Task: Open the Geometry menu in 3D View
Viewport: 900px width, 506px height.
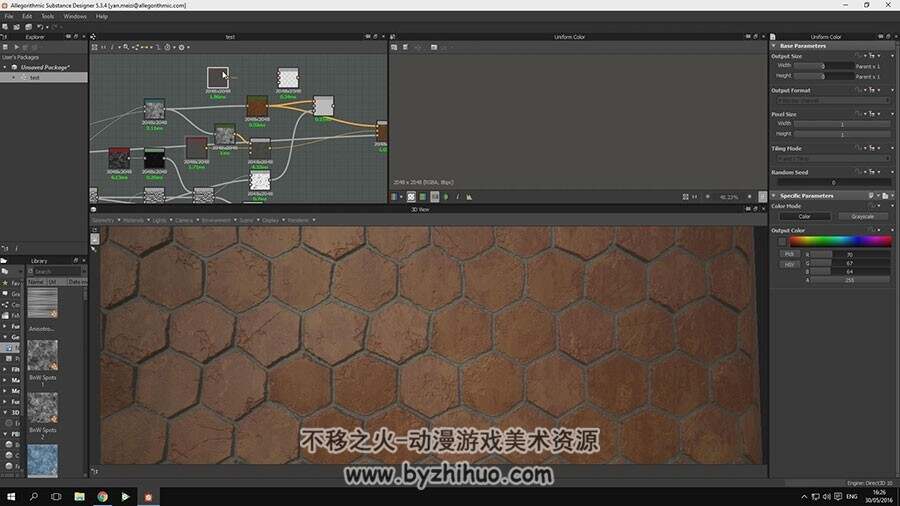Action: (104, 220)
